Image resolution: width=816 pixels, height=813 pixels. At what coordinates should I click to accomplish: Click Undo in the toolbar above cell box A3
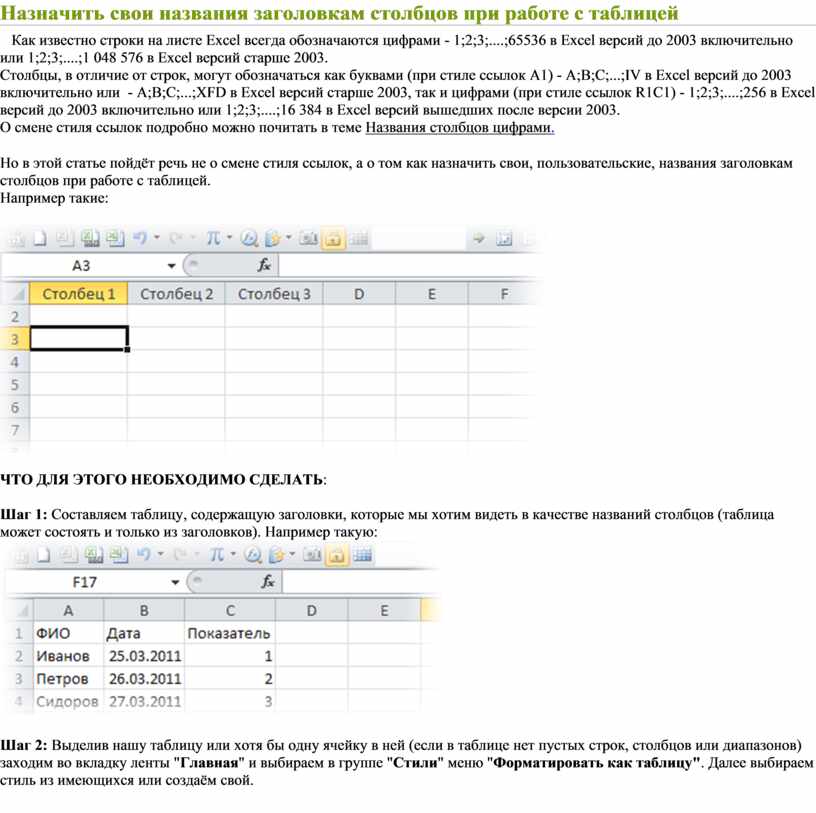[x=140, y=239]
